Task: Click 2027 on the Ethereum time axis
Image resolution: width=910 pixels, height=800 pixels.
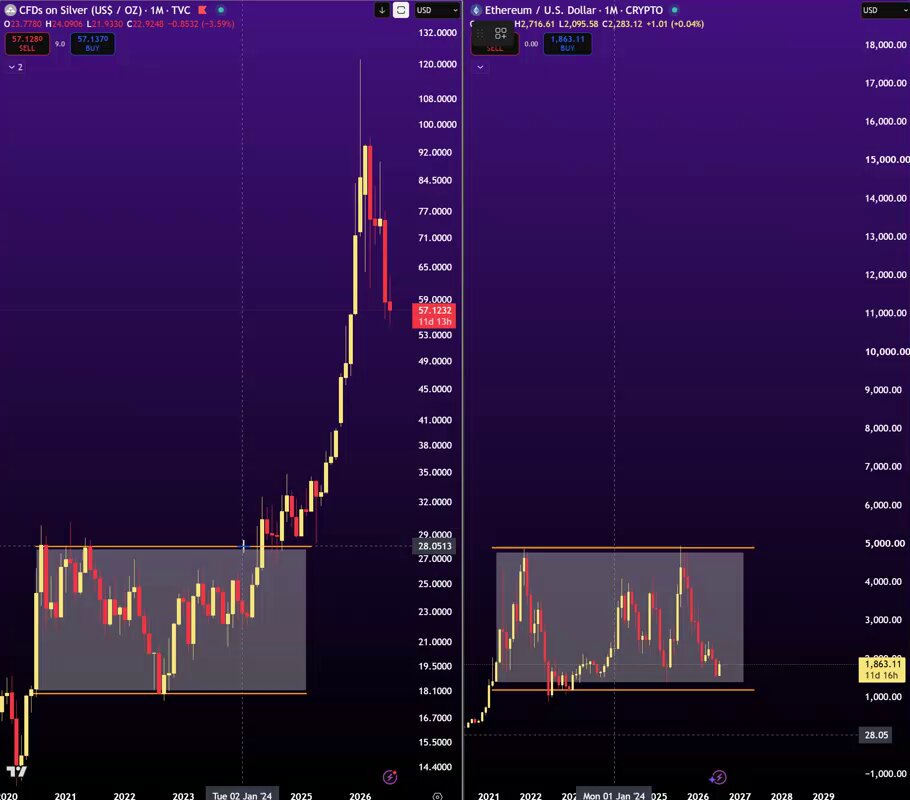Action: 740,795
